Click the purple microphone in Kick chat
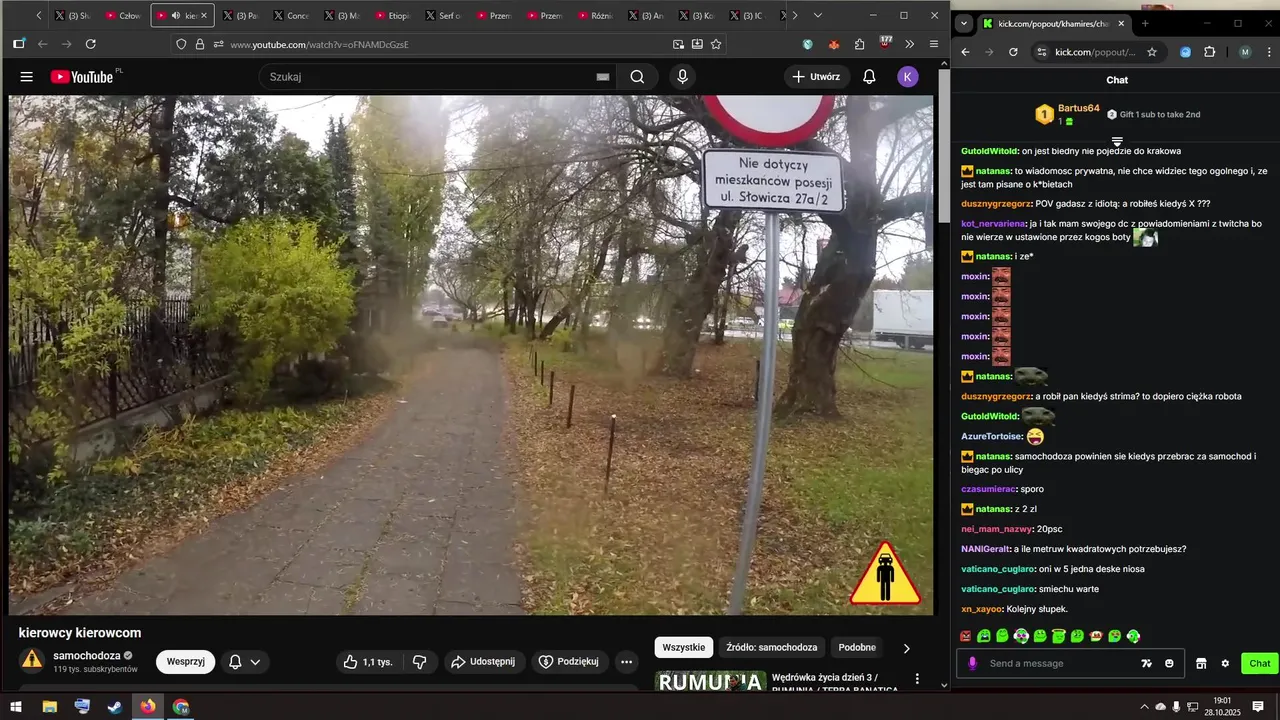 [972, 663]
